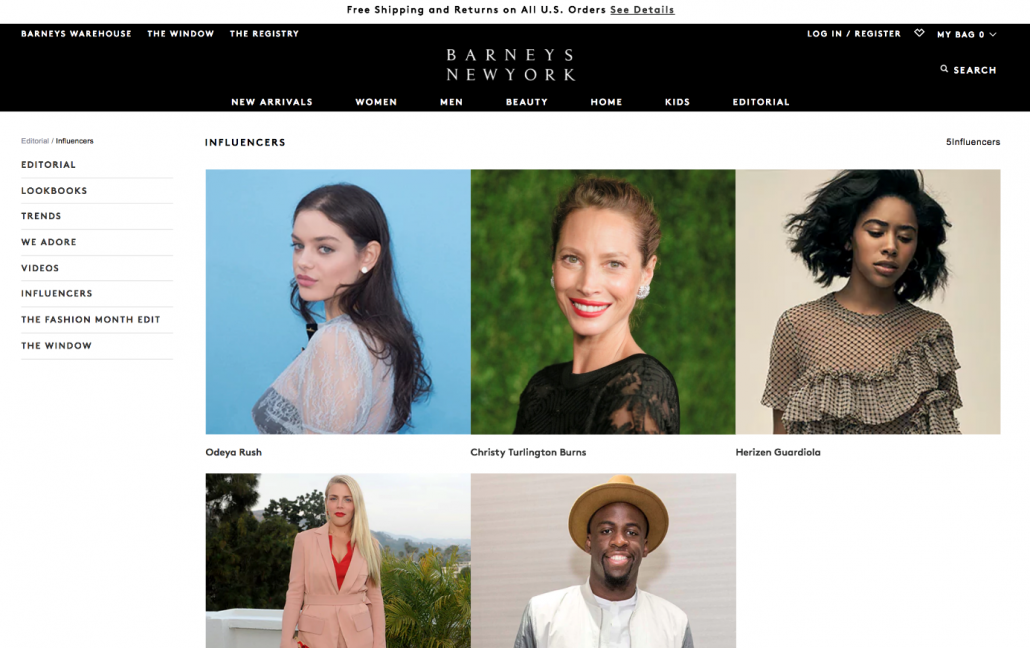Open Herizen Guardiola photo
The image size is (1030, 648).
[868, 302]
